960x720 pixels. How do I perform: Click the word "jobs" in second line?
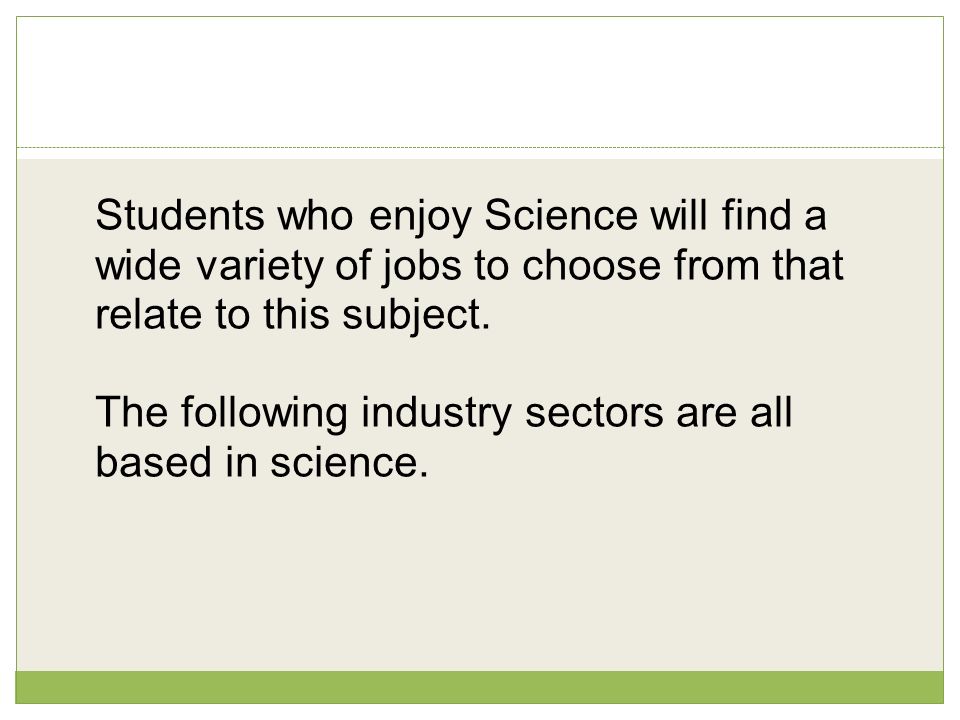tap(422, 268)
